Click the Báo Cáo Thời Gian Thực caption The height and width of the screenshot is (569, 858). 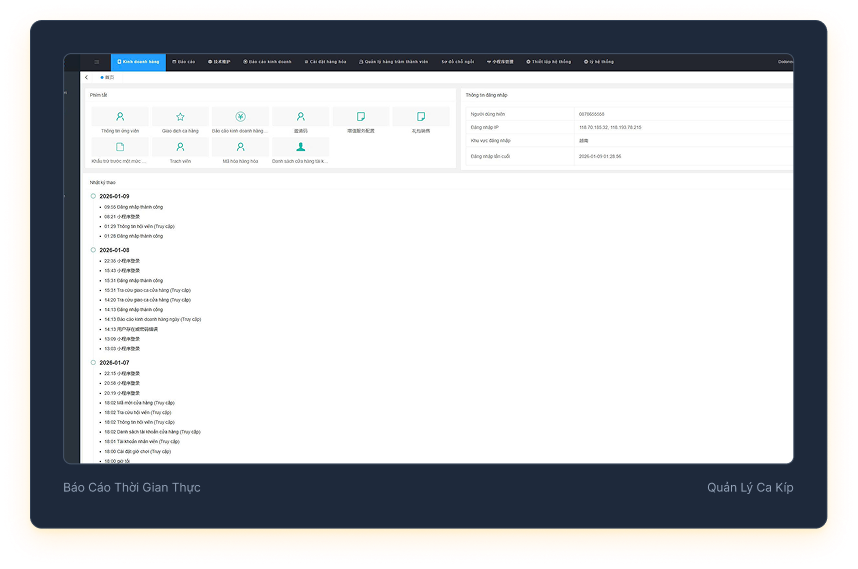131,488
